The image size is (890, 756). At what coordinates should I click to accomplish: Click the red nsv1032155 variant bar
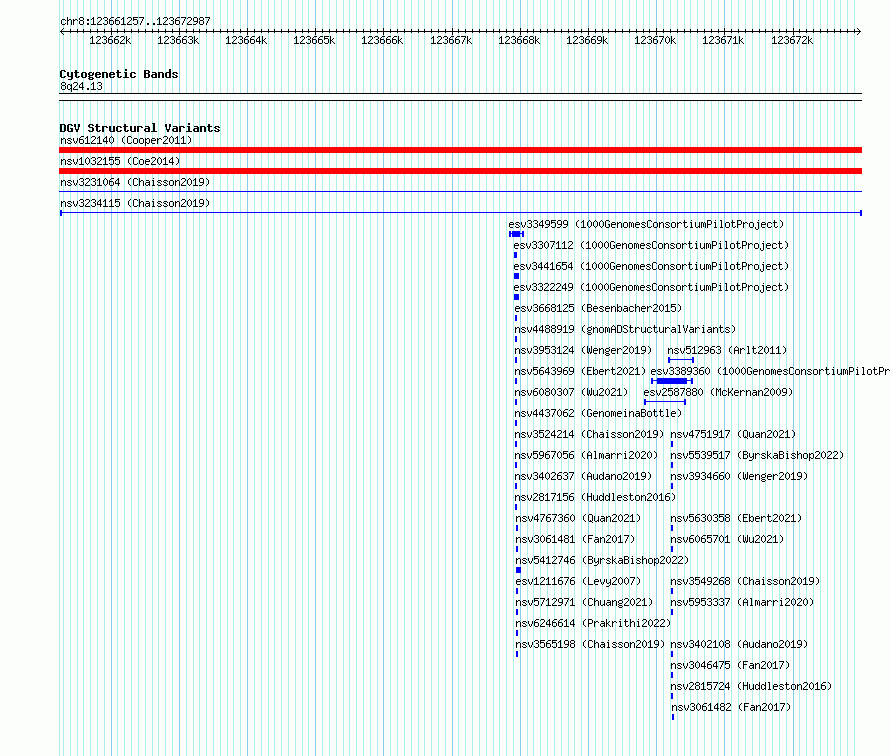click(x=460, y=171)
